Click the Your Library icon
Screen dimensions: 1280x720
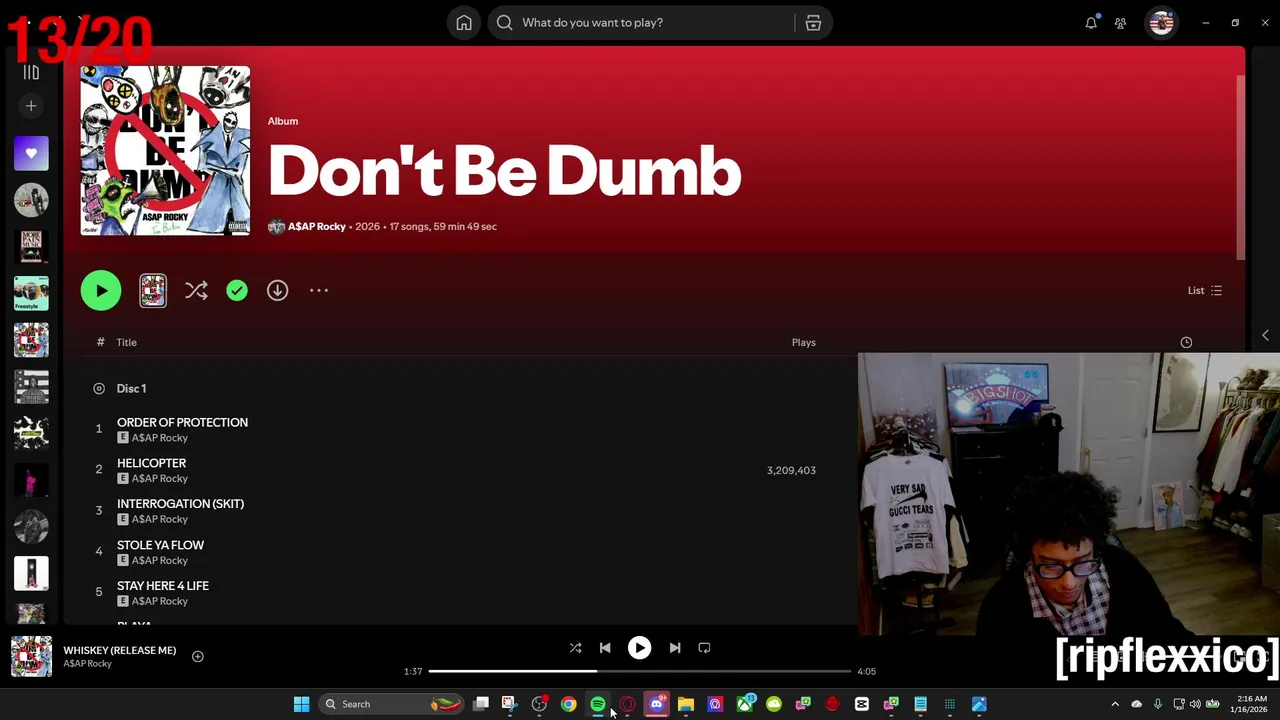coord(31,72)
